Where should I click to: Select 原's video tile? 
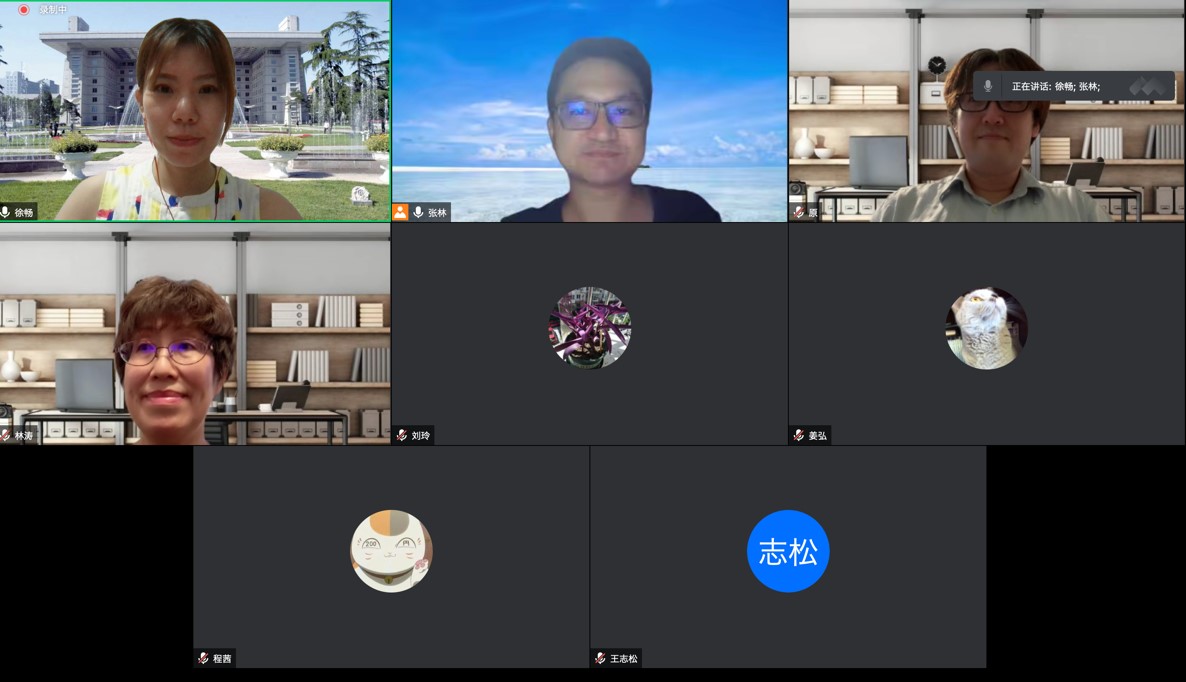click(x=987, y=110)
